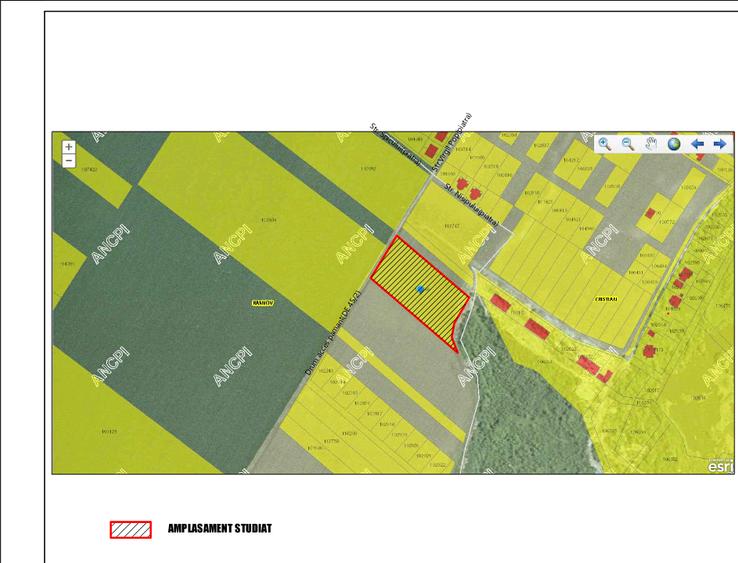738x563 pixels.
Task: Click the esri logo on map
Action: tap(720, 465)
